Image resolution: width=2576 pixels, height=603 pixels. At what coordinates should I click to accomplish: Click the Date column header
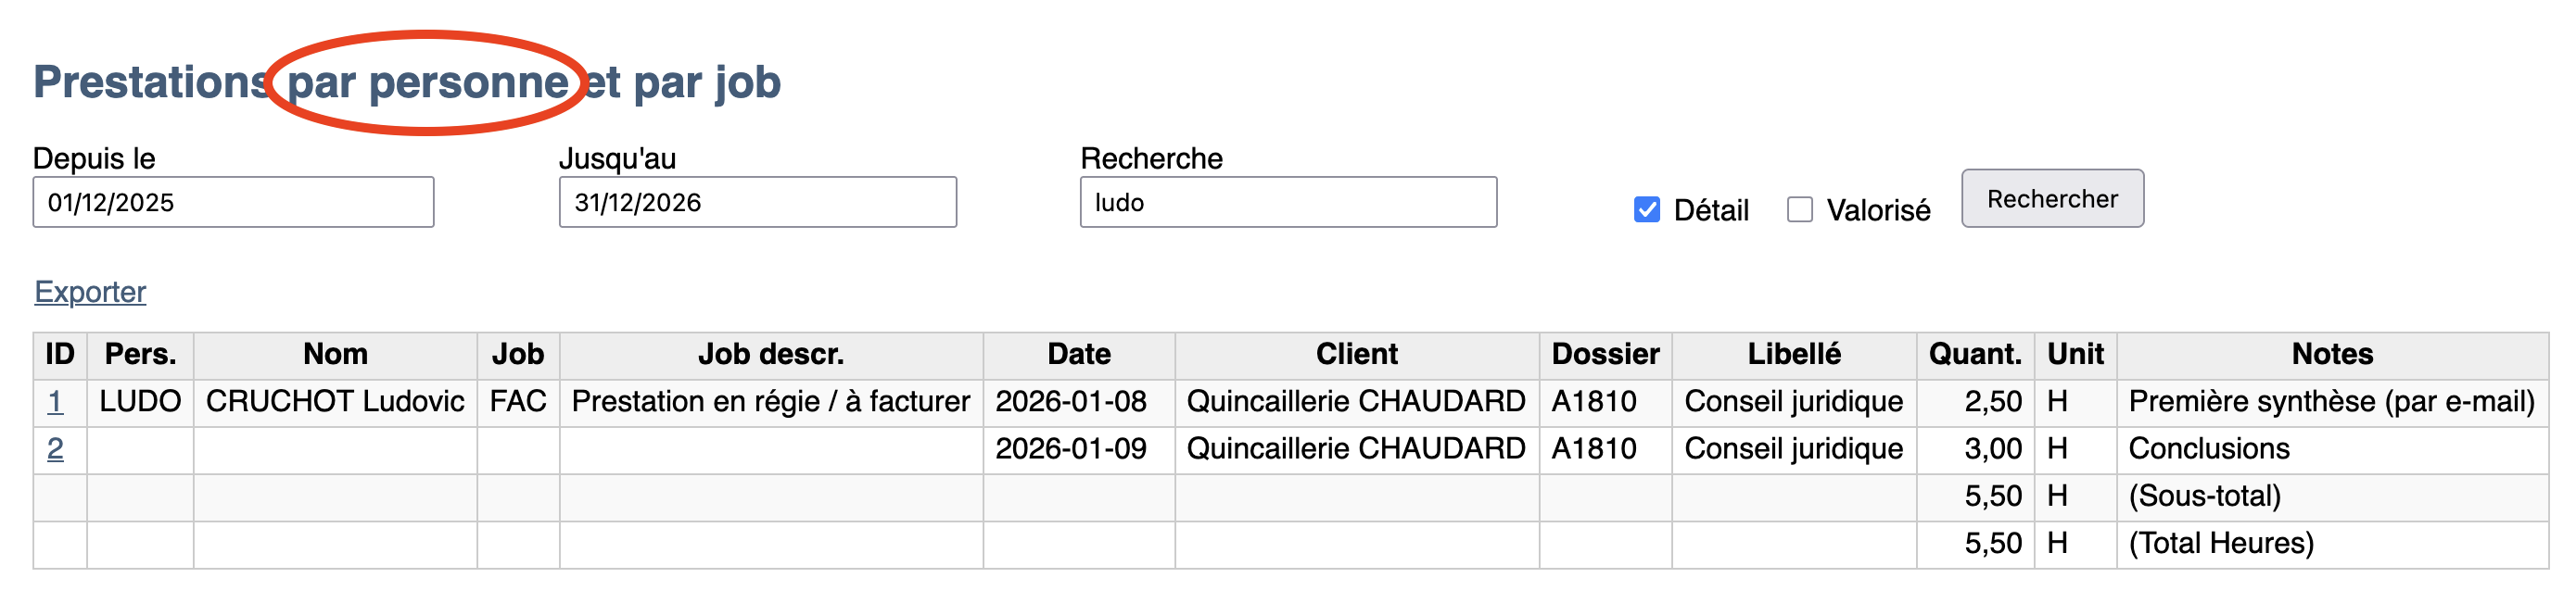coord(1078,354)
